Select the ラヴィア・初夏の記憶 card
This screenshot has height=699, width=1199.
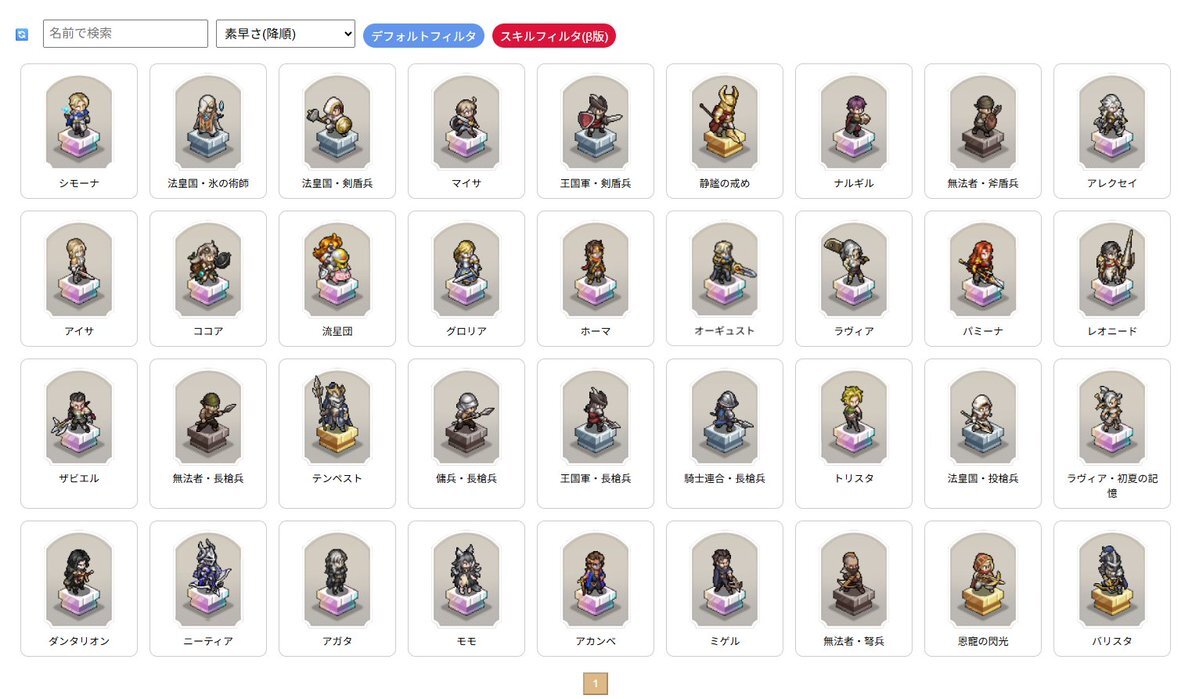click(1112, 434)
